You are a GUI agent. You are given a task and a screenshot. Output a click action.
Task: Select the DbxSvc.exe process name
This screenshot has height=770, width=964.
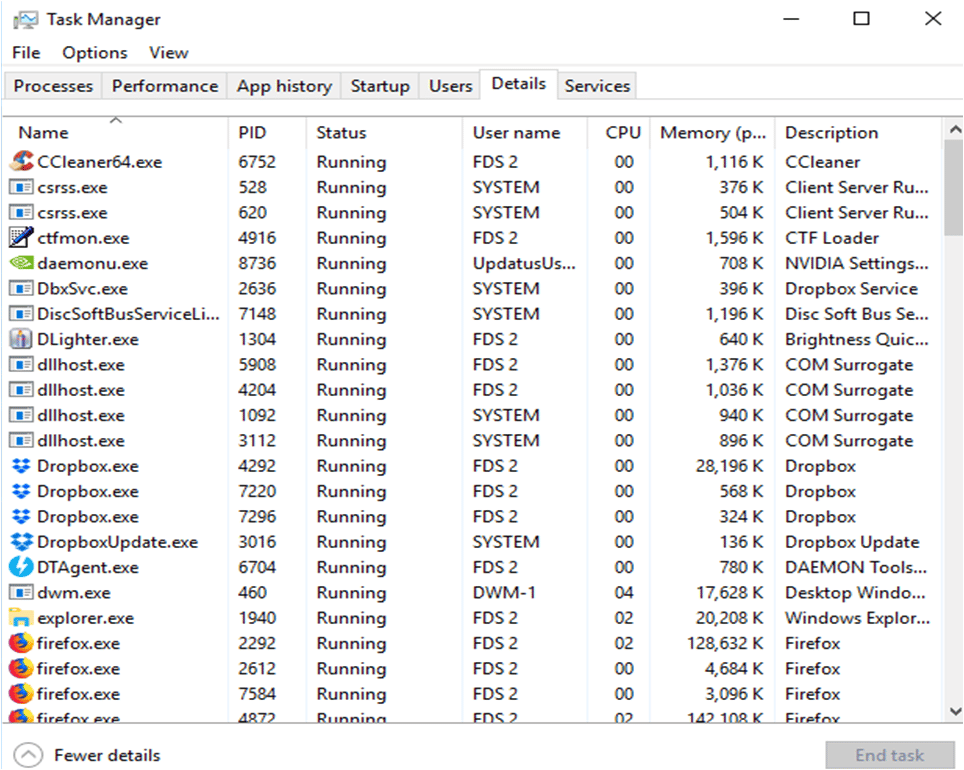[82, 288]
